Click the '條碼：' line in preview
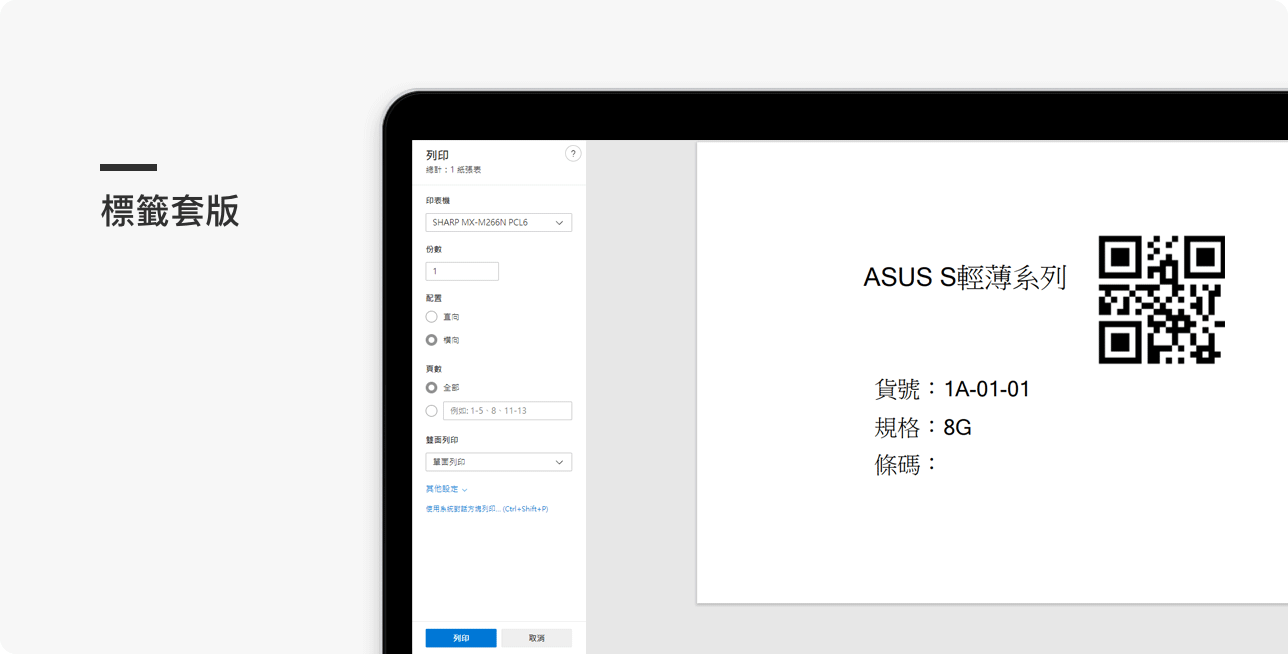 (x=907, y=464)
